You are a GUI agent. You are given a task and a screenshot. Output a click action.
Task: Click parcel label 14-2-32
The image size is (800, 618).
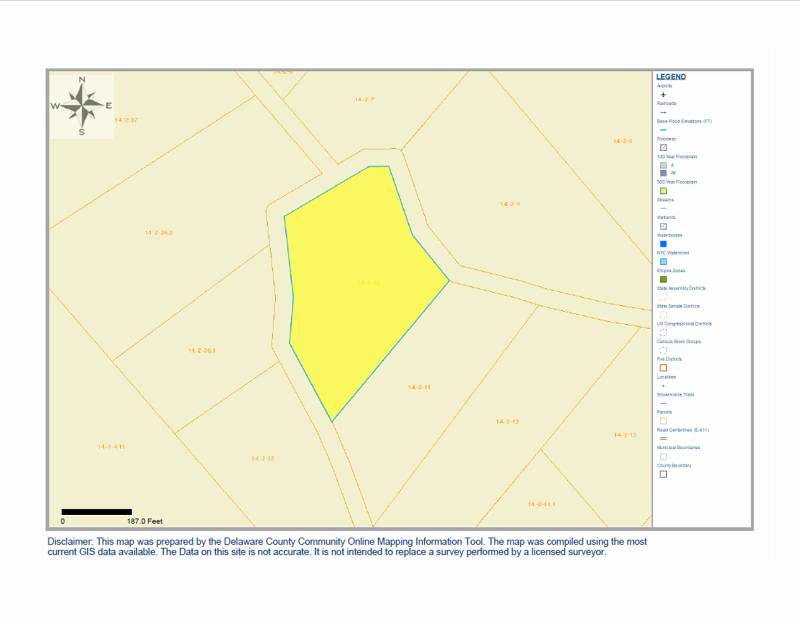click(x=263, y=458)
